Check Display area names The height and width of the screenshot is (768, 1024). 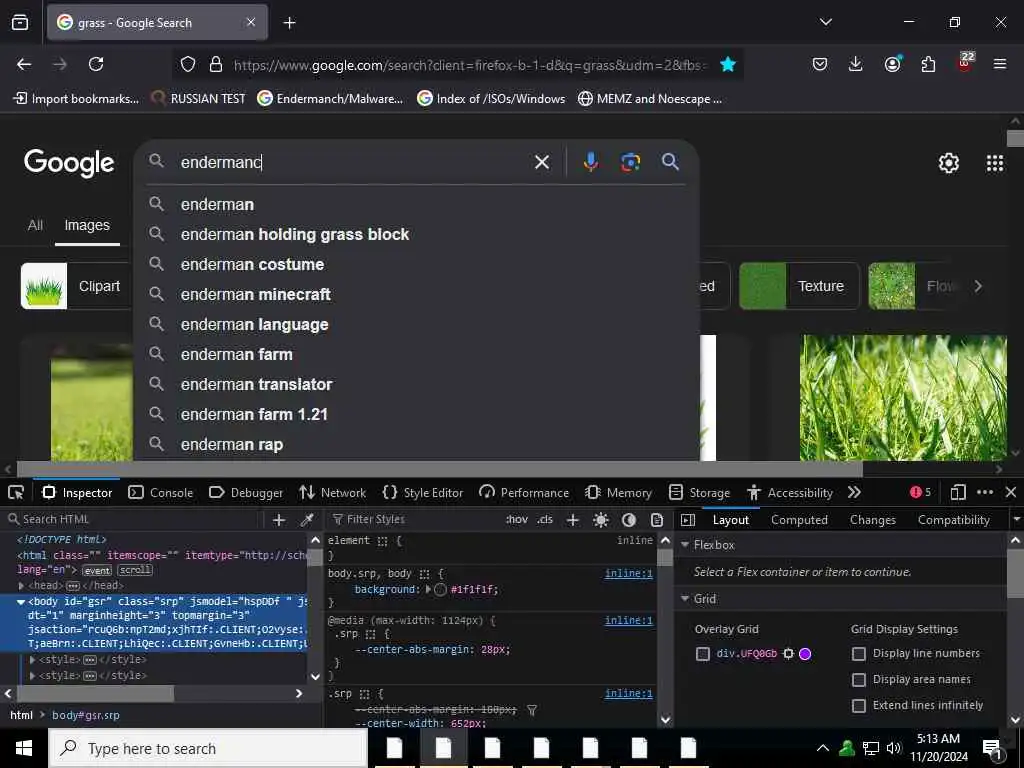pyautogui.click(x=859, y=680)
